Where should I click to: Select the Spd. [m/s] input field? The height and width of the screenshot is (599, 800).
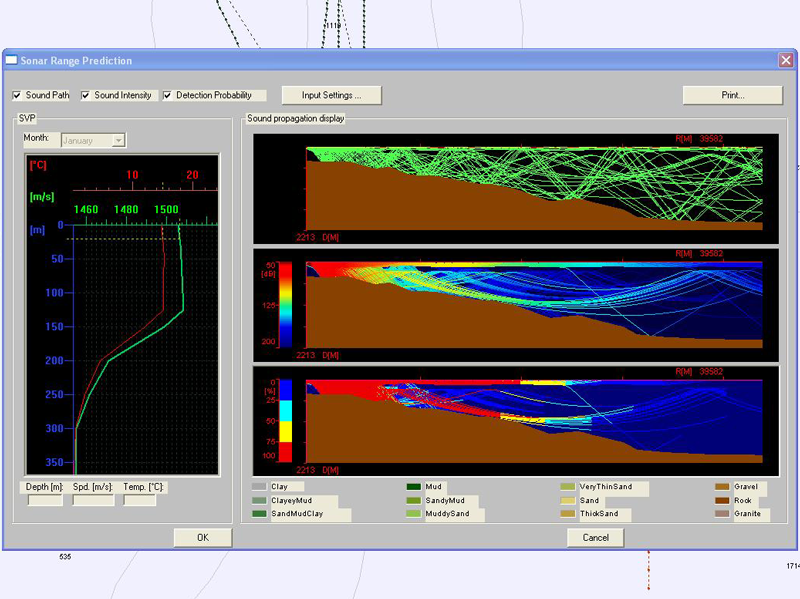pos(93,500)
